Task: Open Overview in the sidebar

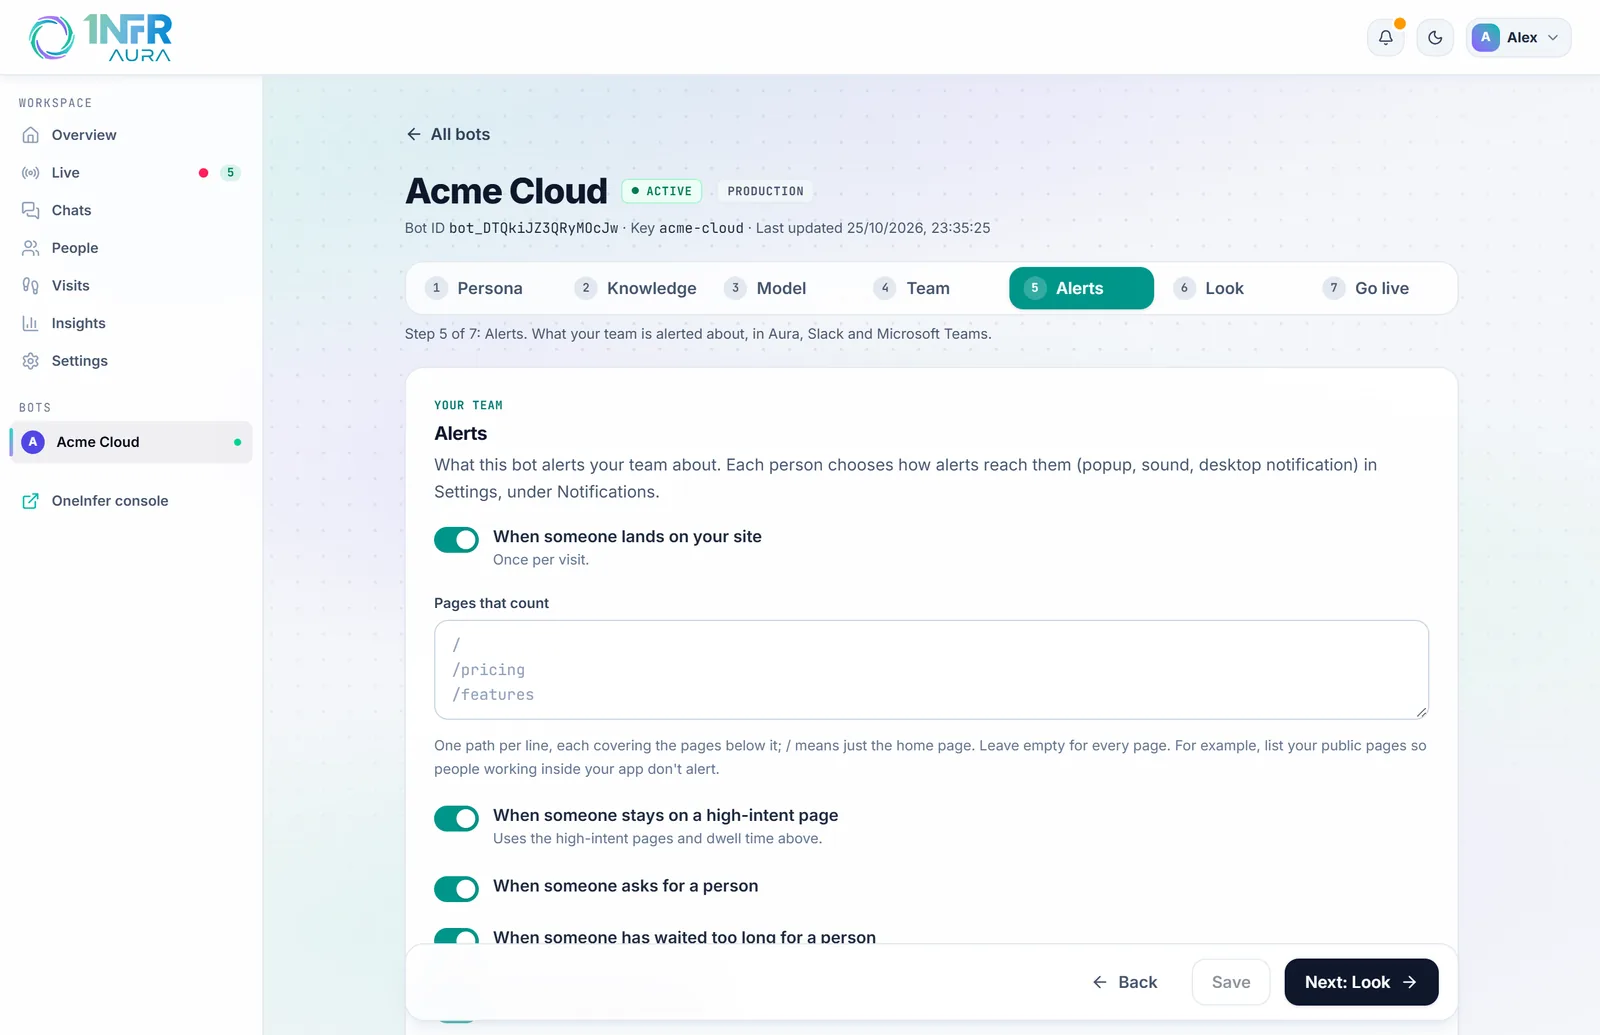Action: coord(131,135)
